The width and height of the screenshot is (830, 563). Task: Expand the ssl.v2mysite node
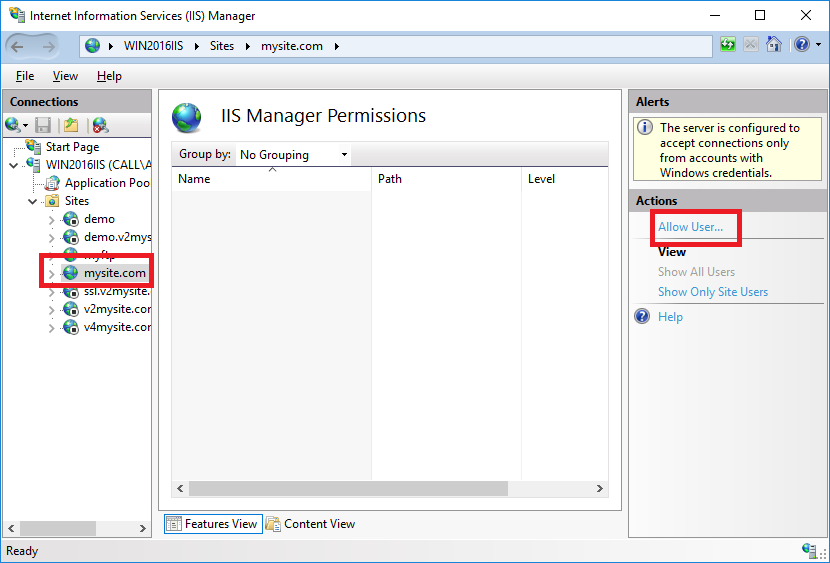point(51,292)
